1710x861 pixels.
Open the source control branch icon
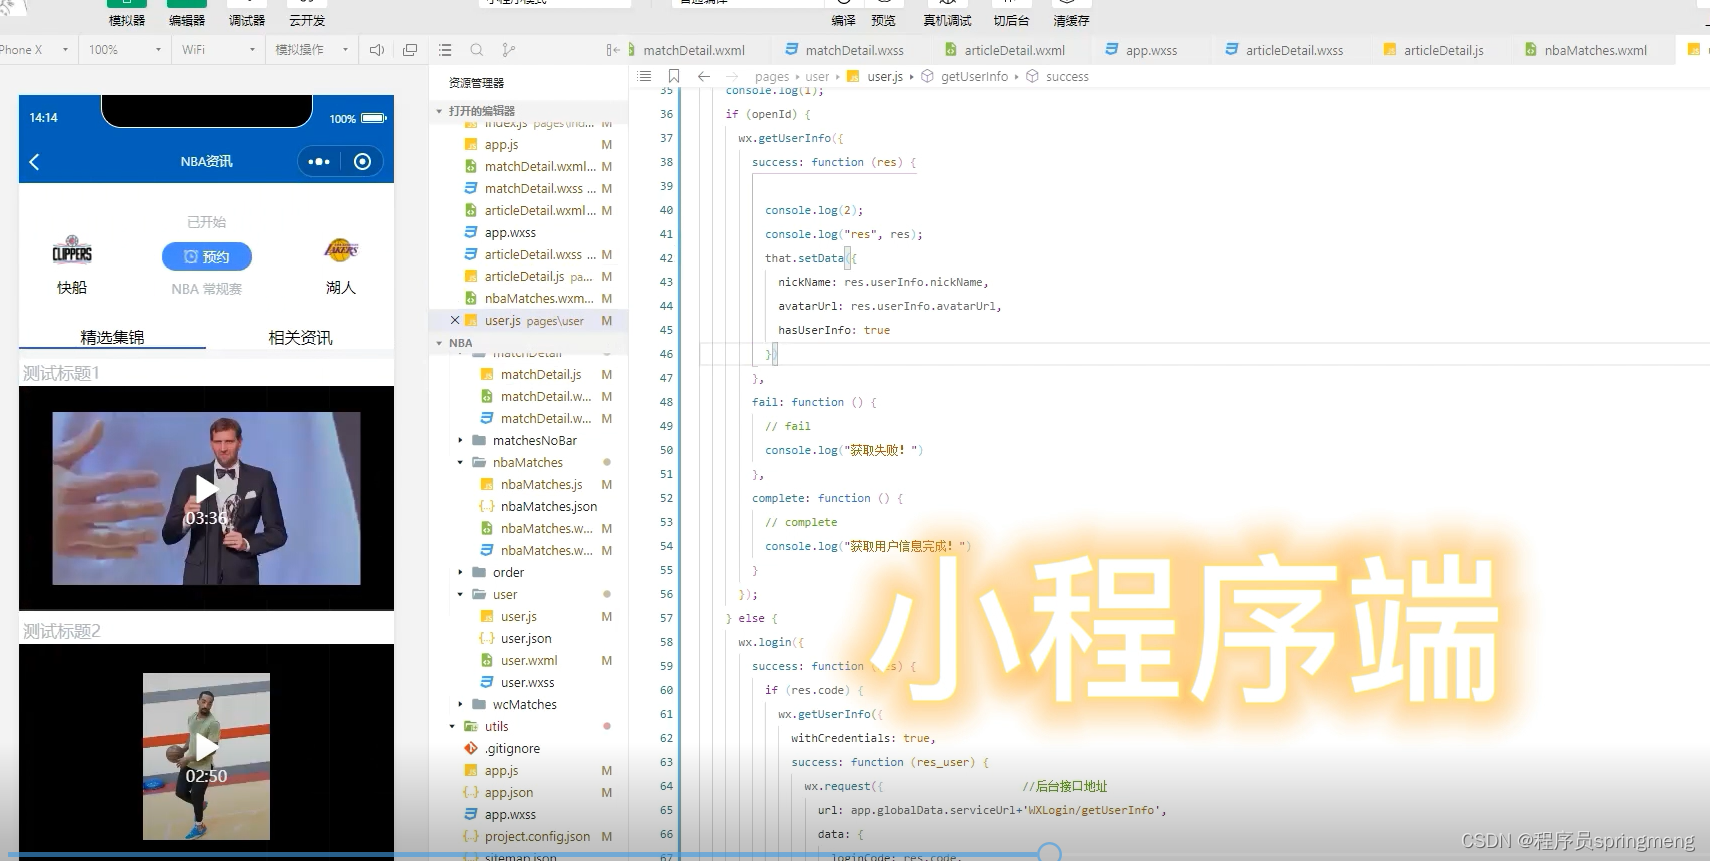[509, 50]
